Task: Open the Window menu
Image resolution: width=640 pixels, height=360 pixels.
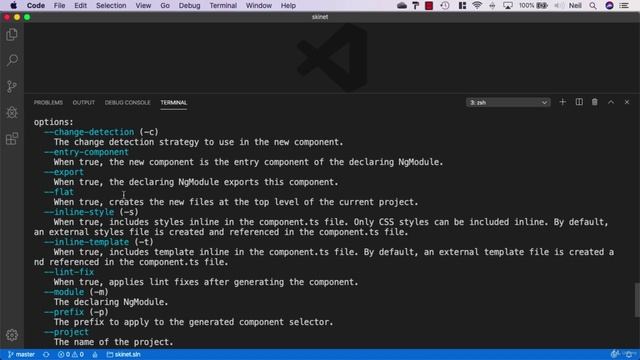Action: tap(259, 5)
